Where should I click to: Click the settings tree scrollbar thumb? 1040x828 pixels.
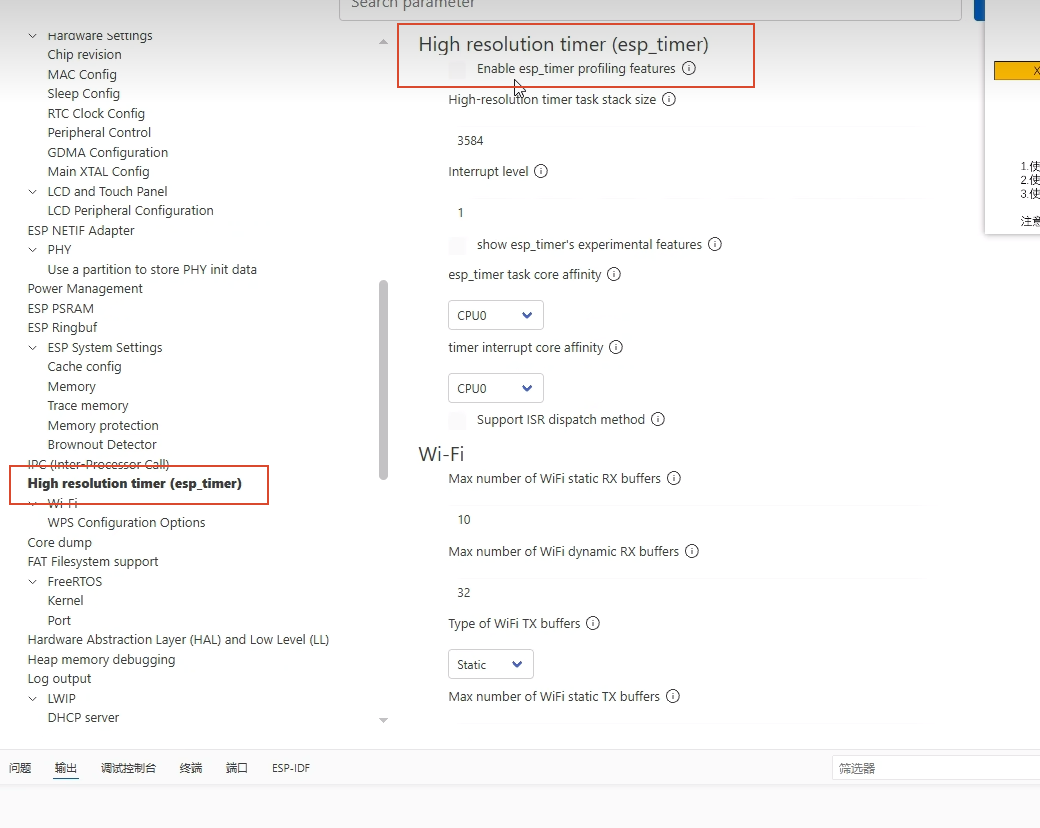click(383, 380)
